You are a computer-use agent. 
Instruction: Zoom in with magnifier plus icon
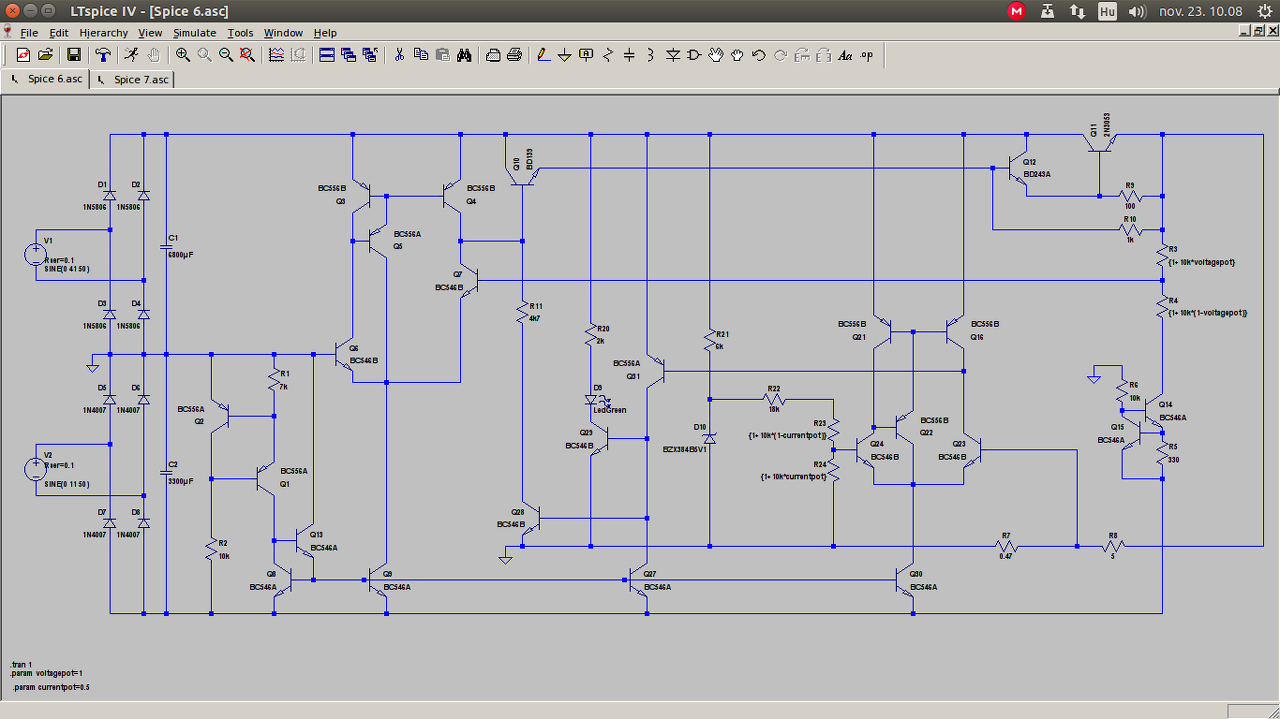183,55
